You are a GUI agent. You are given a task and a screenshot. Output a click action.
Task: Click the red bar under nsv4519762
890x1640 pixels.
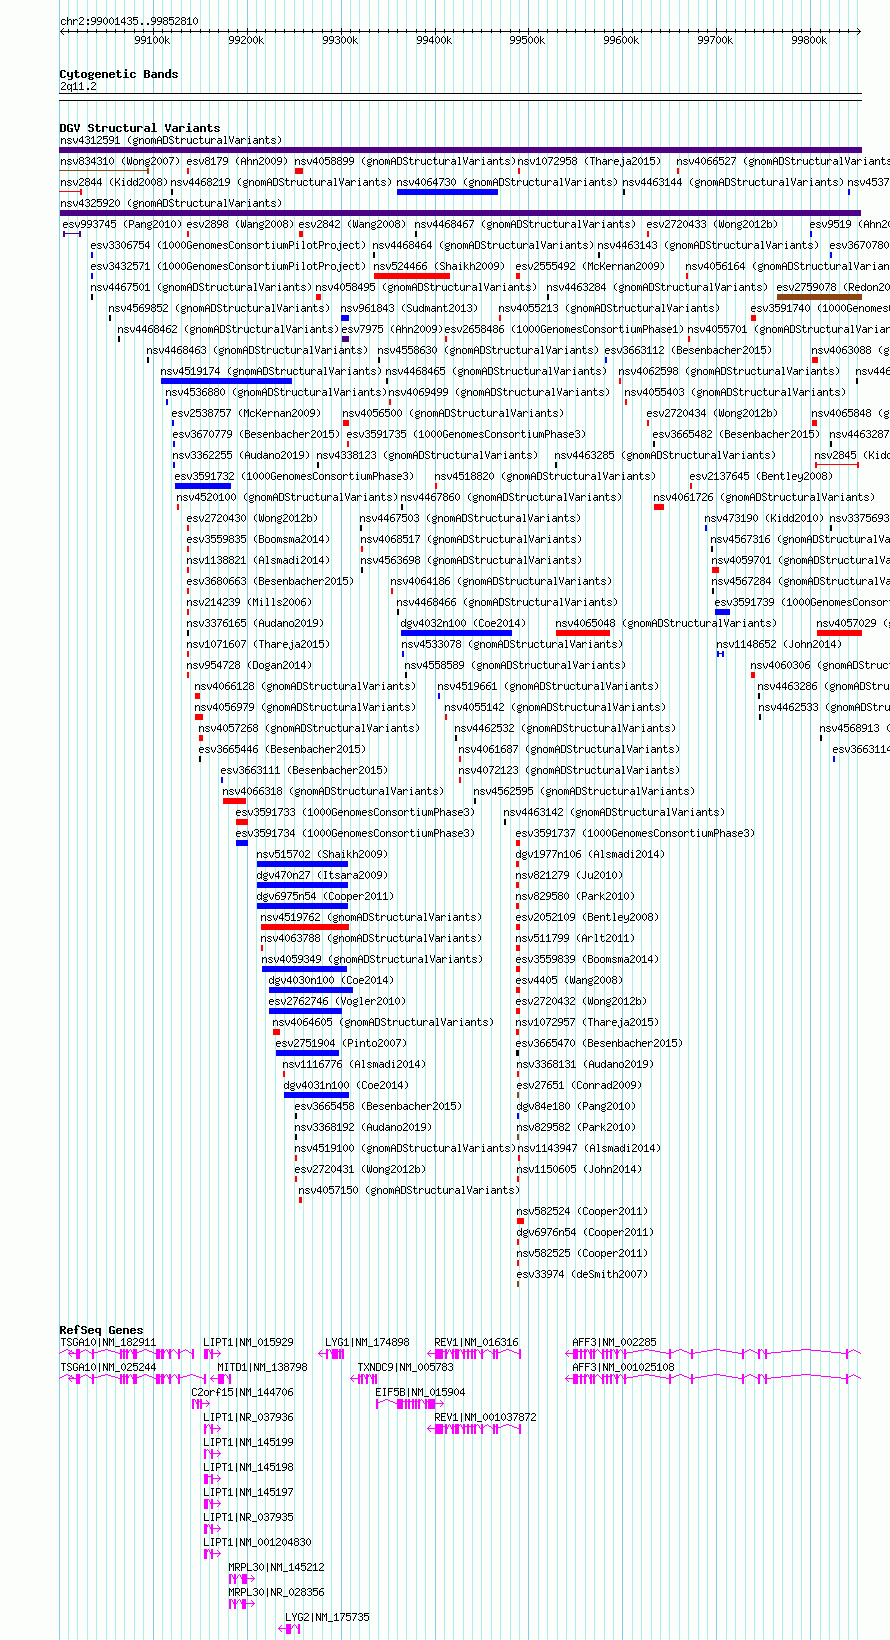tap(305, 926)
